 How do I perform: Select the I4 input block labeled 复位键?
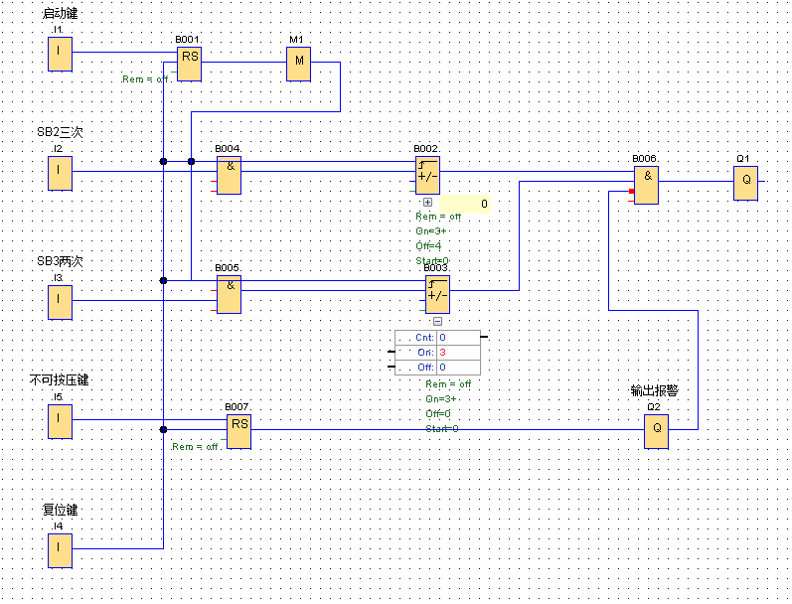click(x=60, y=549)
